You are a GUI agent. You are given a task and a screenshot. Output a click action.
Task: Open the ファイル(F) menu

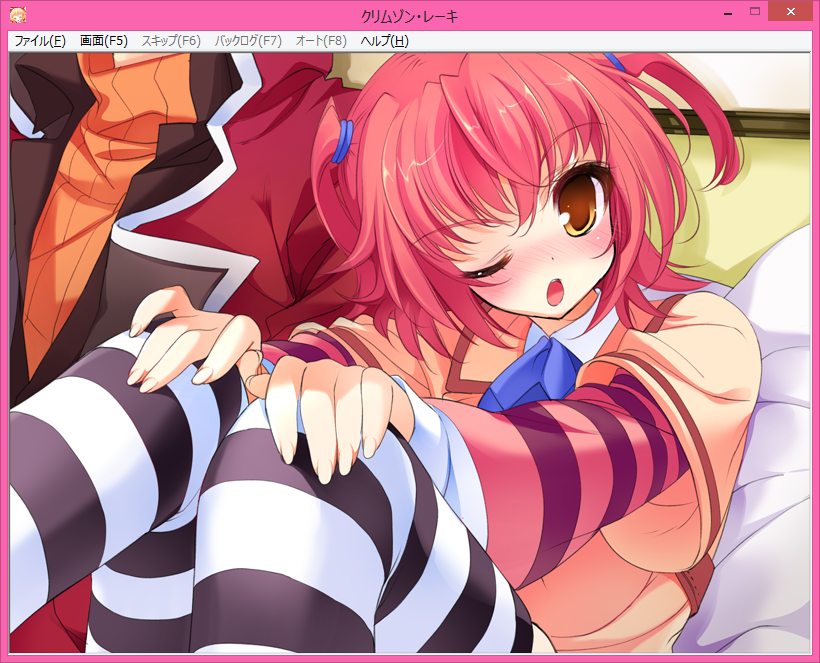[40, 41]
